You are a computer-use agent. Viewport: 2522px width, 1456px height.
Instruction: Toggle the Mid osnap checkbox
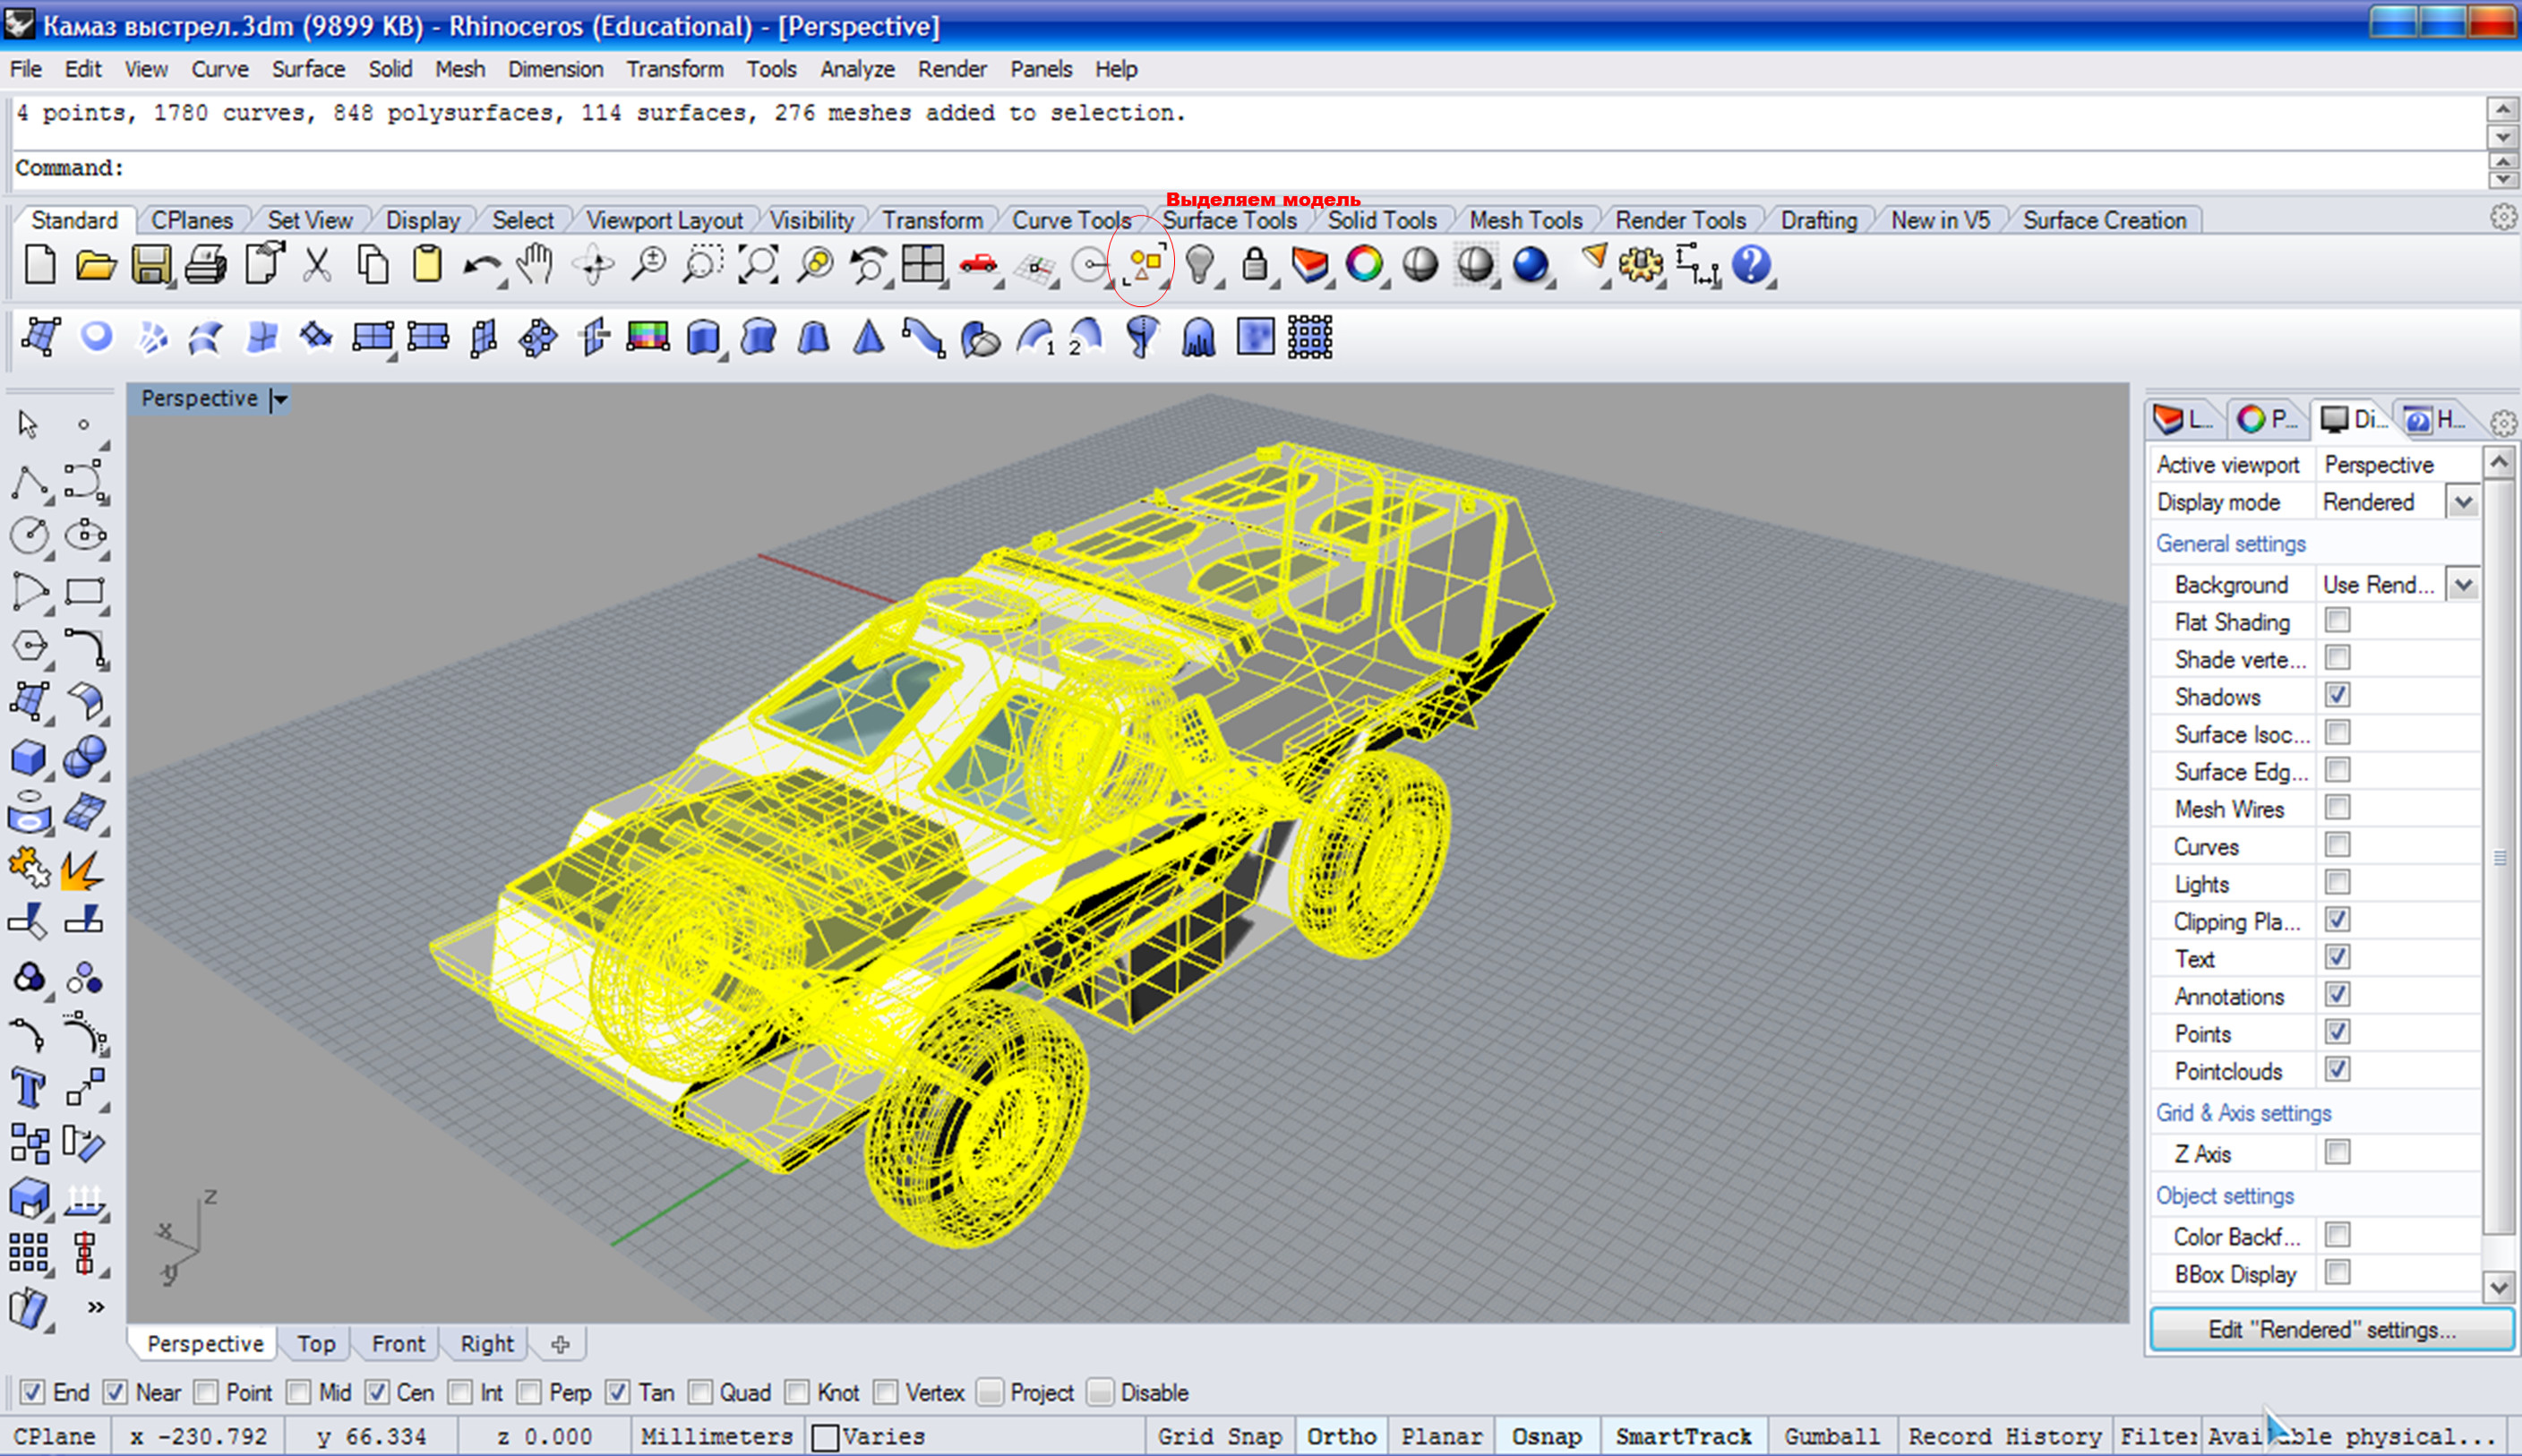tap(298, 1392)
